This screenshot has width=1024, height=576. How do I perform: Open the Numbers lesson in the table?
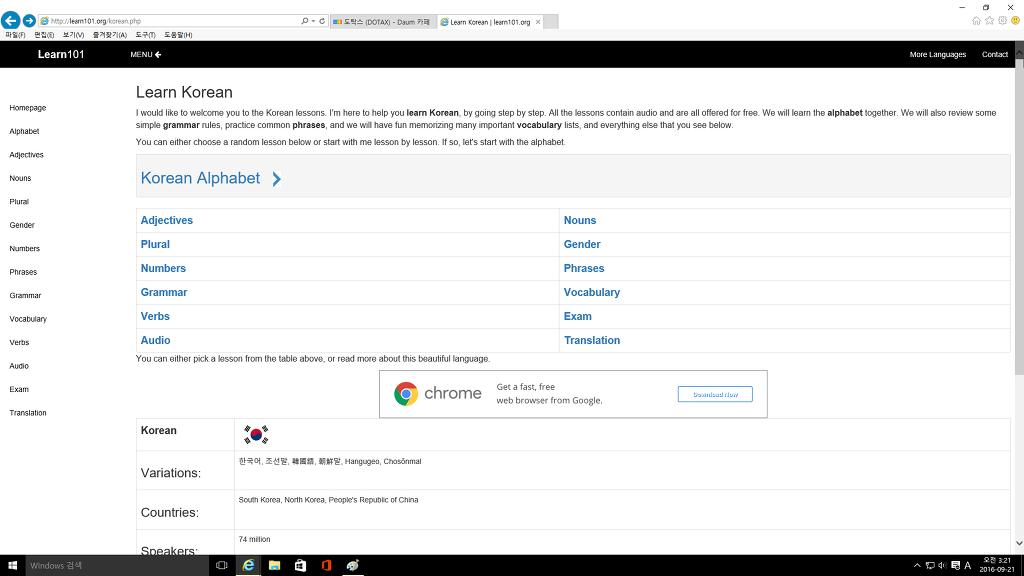point(163,268)
